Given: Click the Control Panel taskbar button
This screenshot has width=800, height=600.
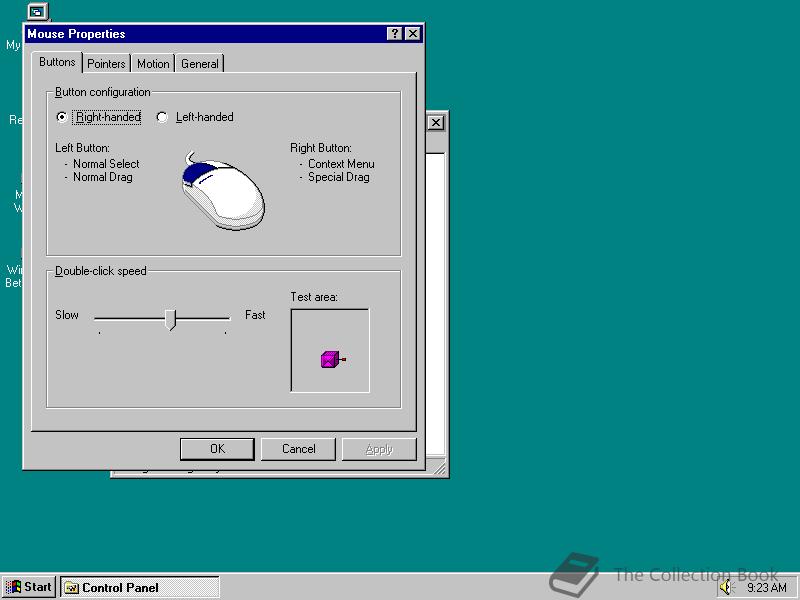Looking at the screenshot, I should (140, 587).
